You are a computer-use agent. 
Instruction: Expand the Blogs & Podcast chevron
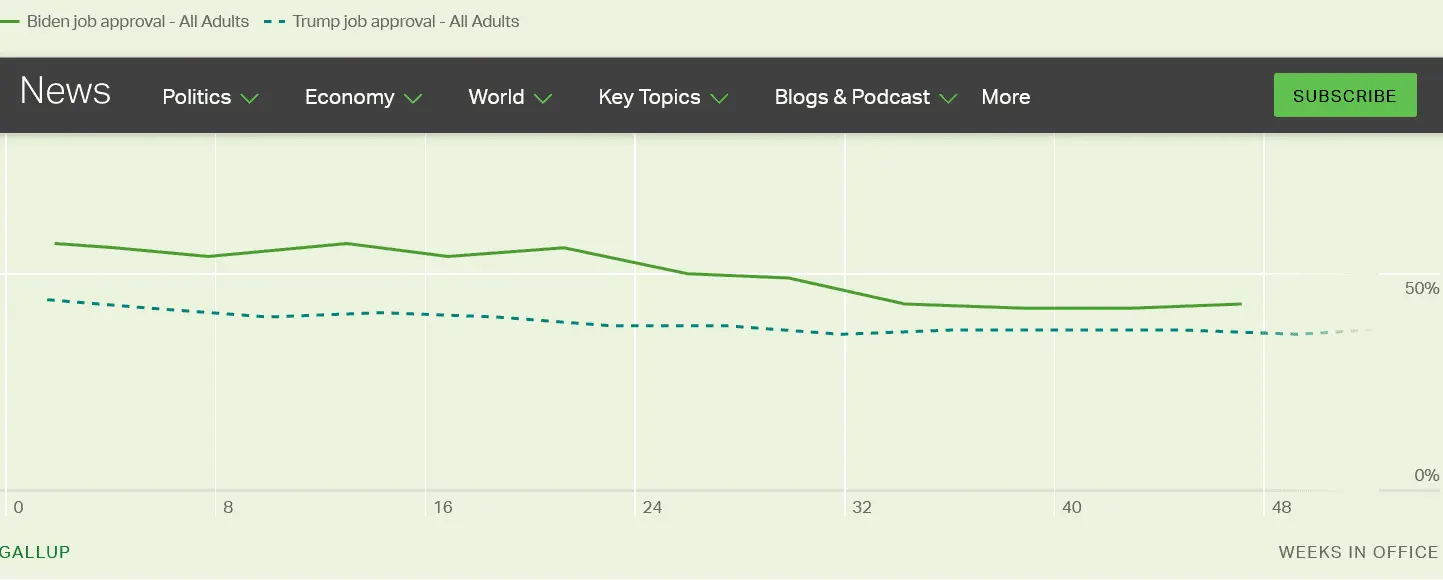949,98
